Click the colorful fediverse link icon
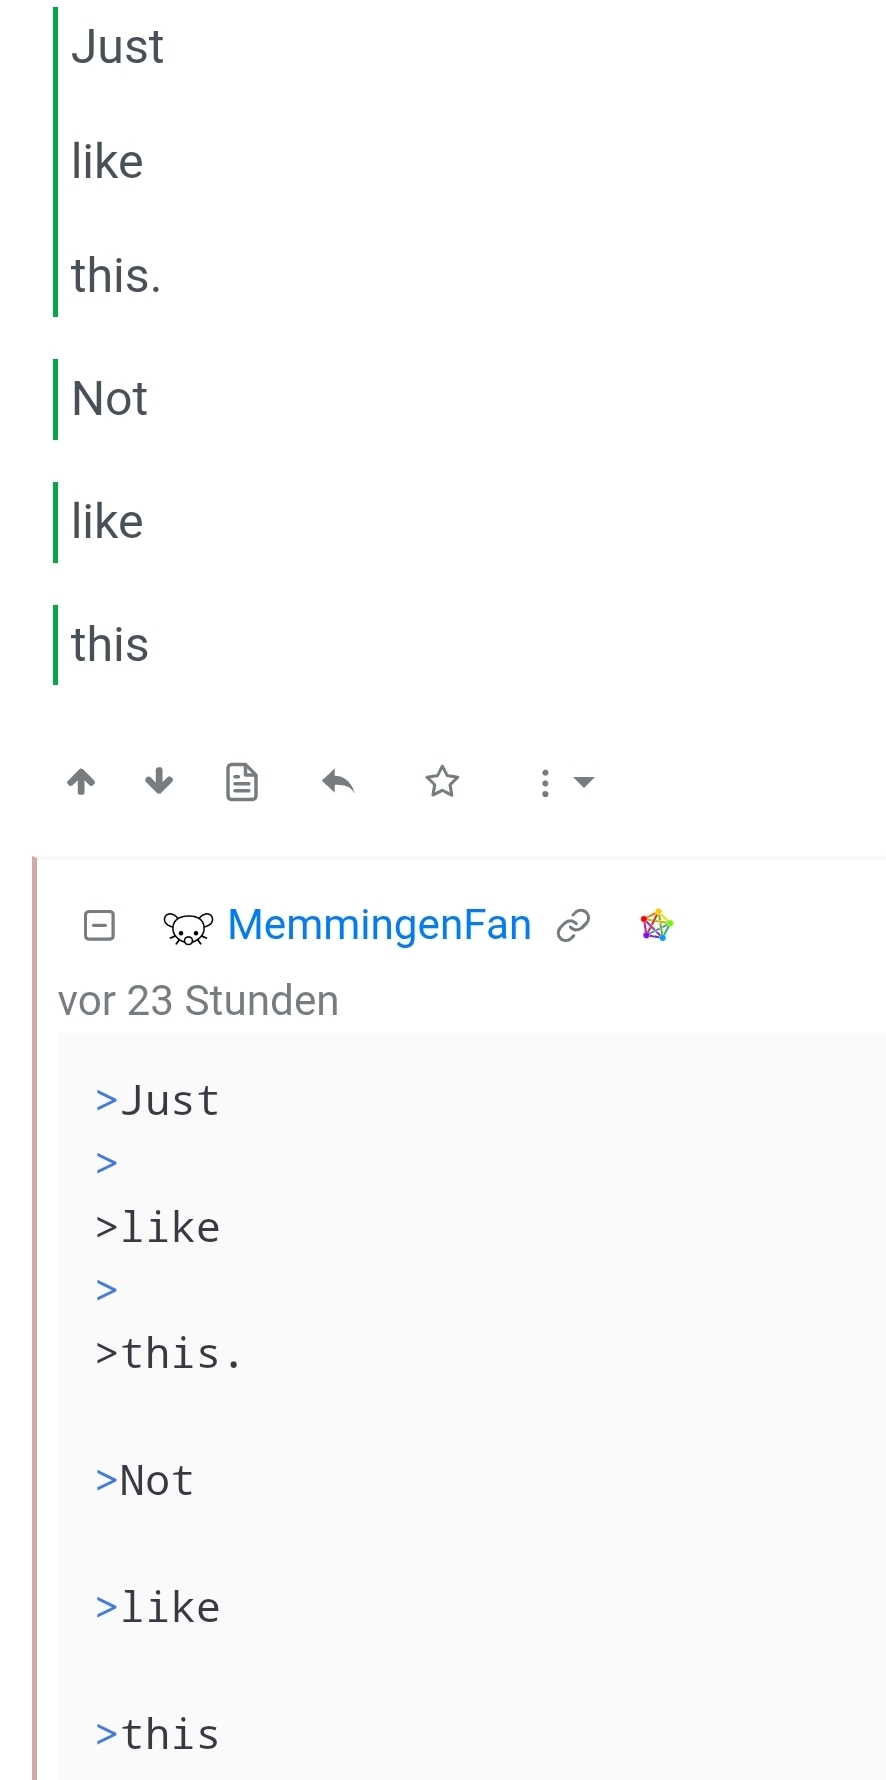The height and width of the screenshot is (1780, 886). [x=657, y=926]
